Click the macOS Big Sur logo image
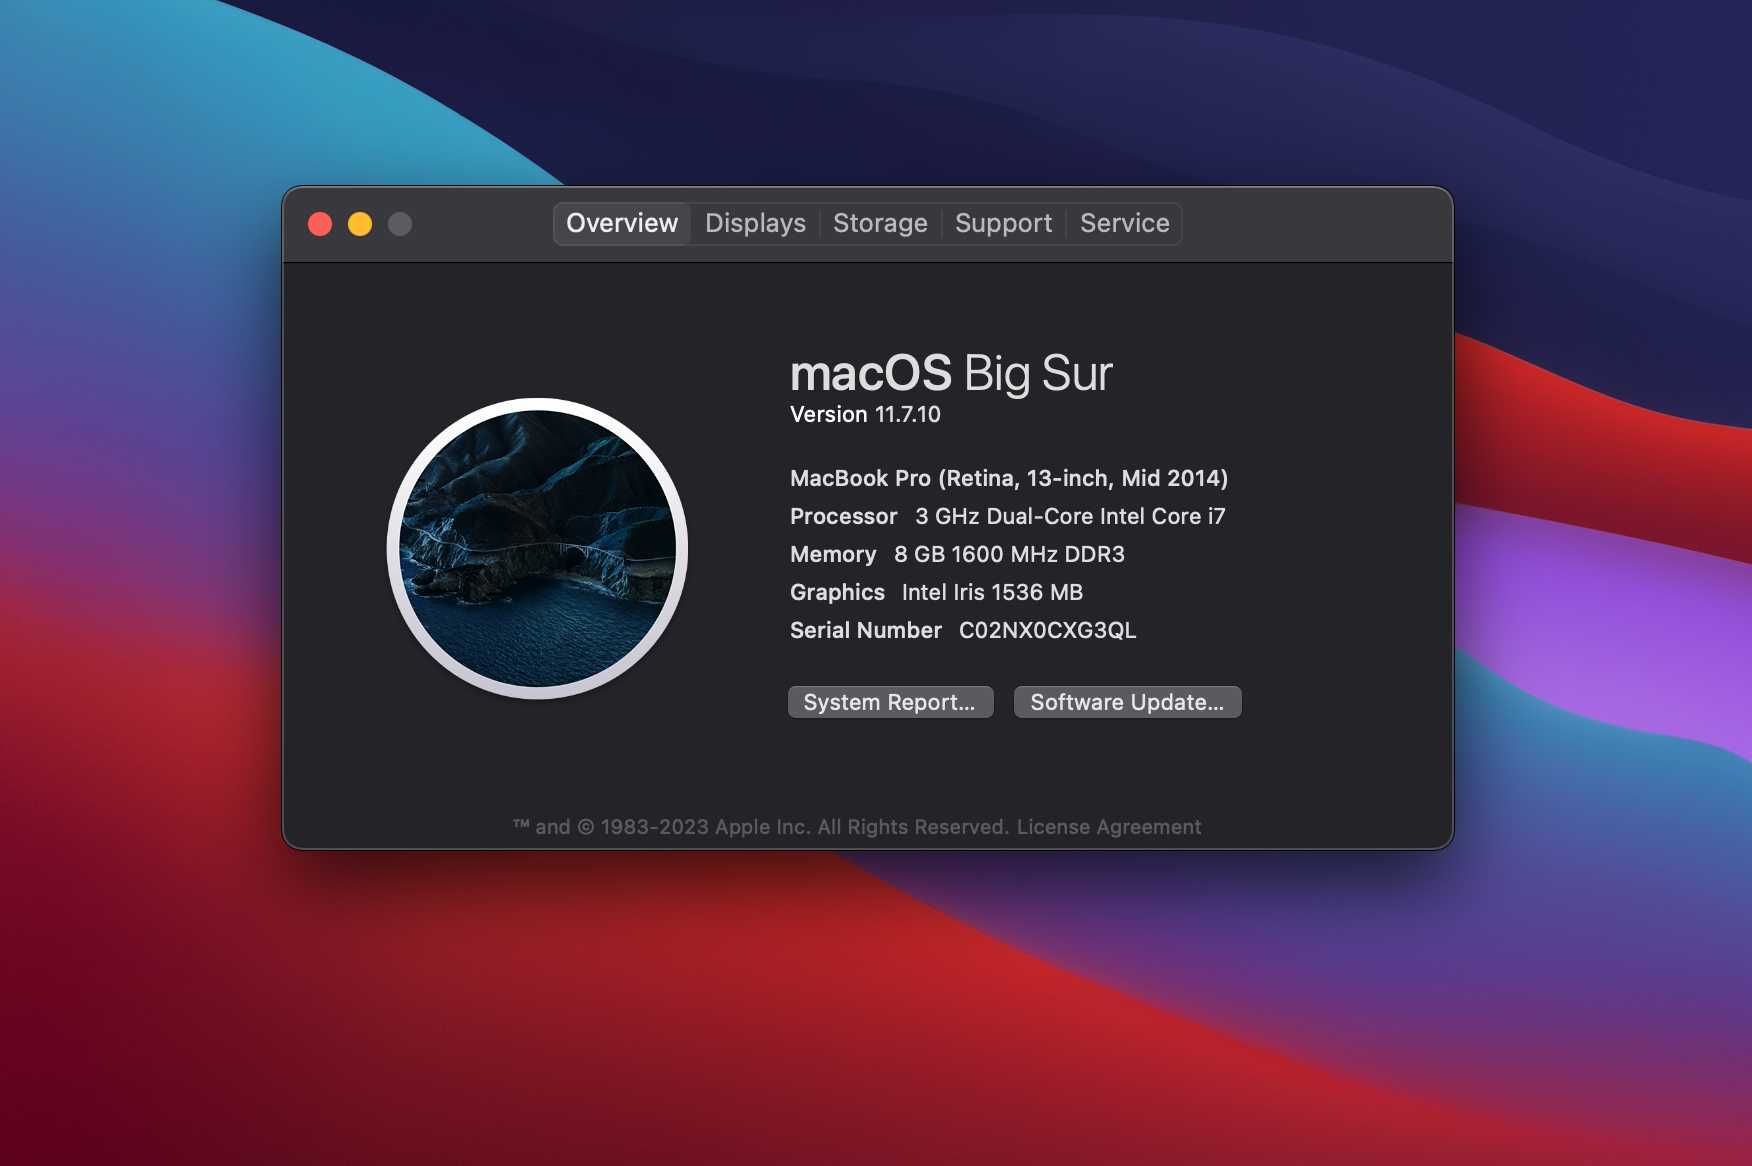 537,548
